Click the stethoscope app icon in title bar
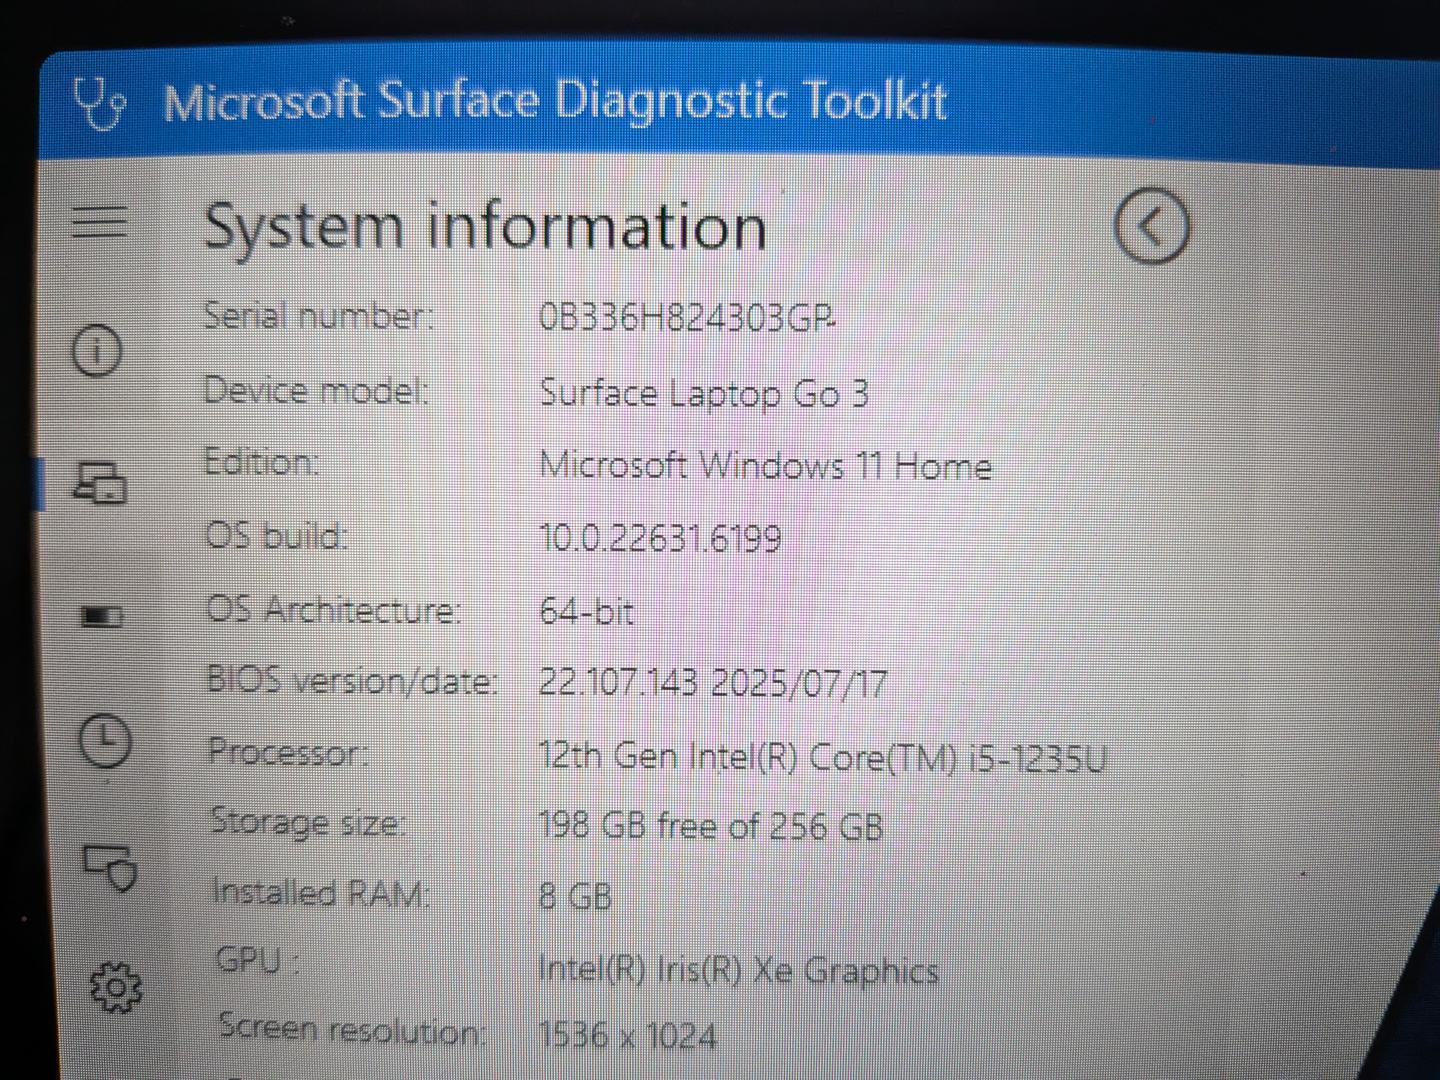Screen dimensions: 1440x1080 tap(98, 103)
